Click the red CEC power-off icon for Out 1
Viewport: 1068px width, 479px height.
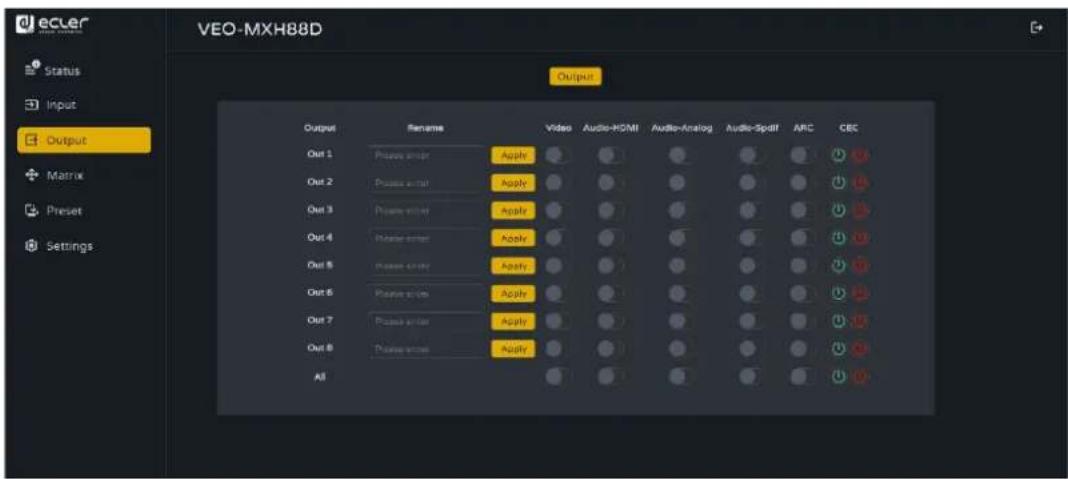tap(858, 155)
